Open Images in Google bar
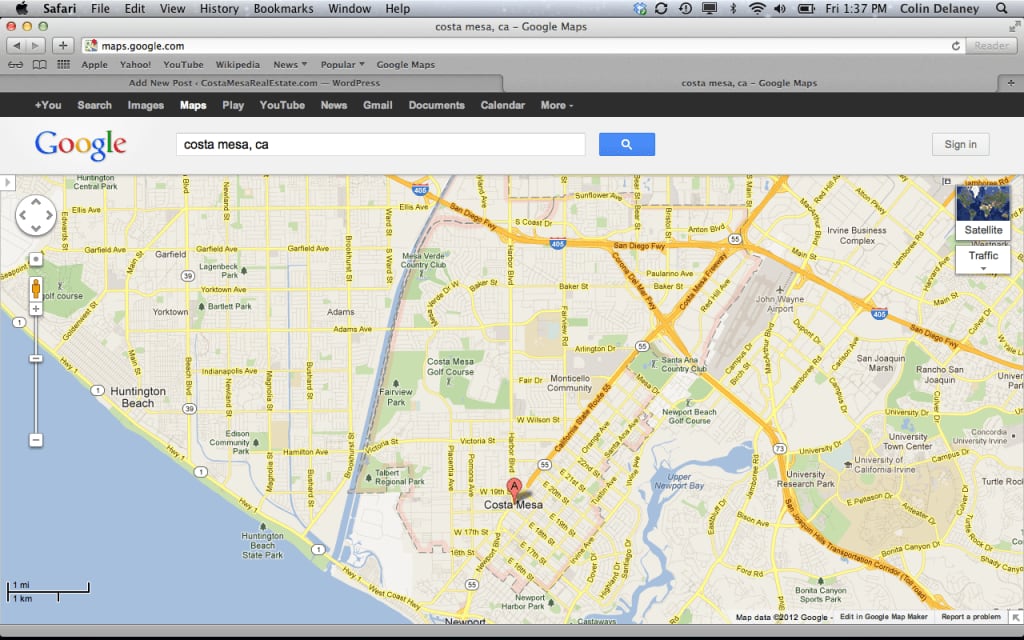Screen dimensions: 1024x640 [146, 105]
